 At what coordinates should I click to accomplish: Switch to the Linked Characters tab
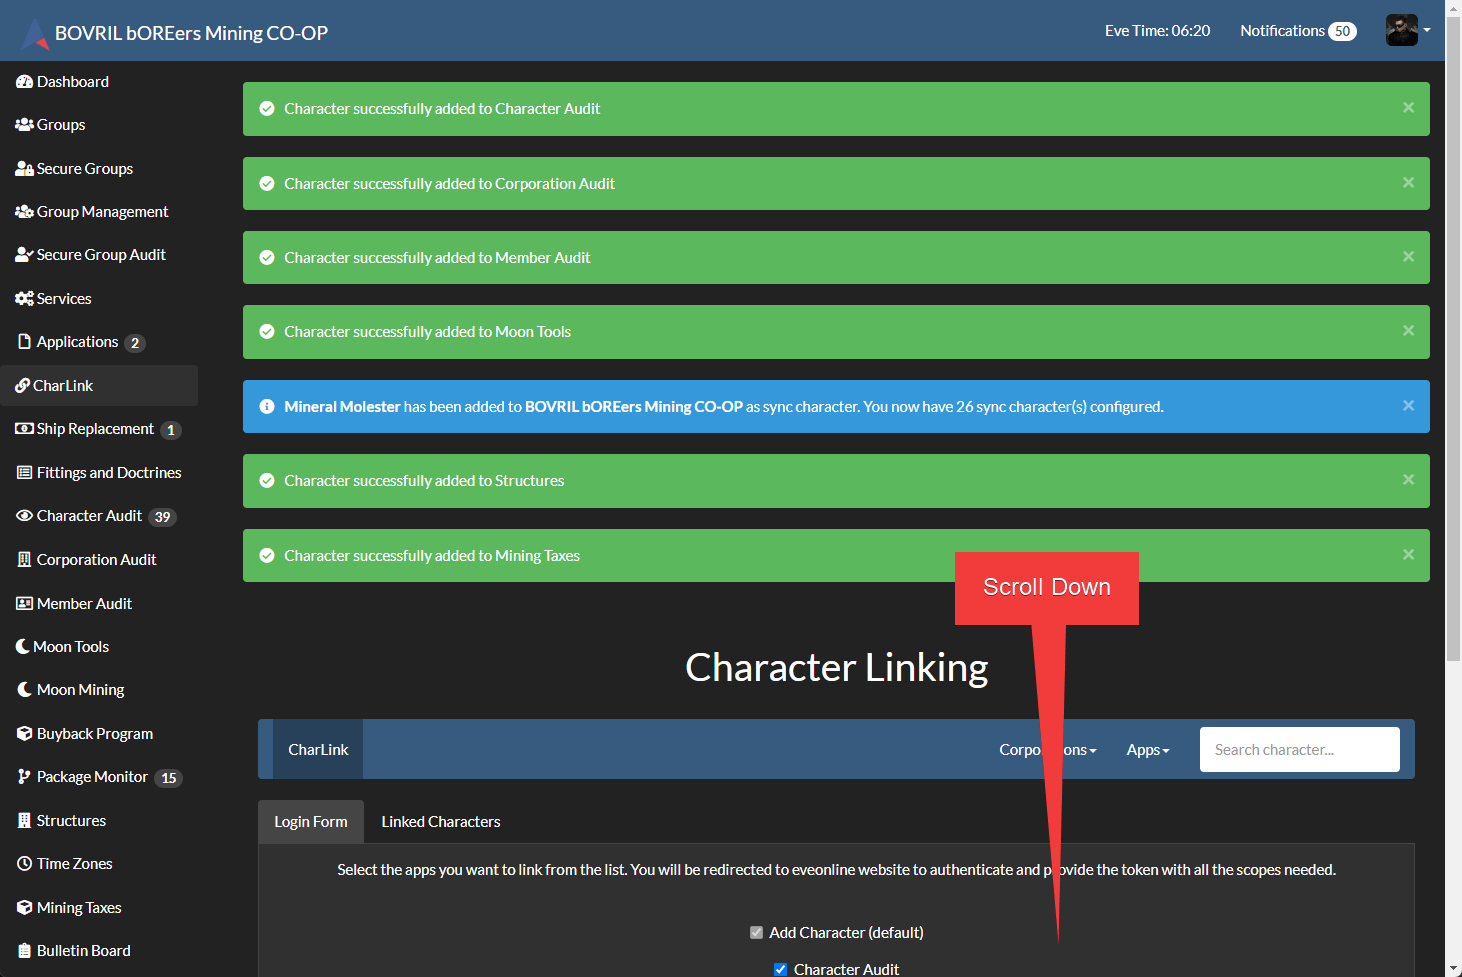coord(440,821)
